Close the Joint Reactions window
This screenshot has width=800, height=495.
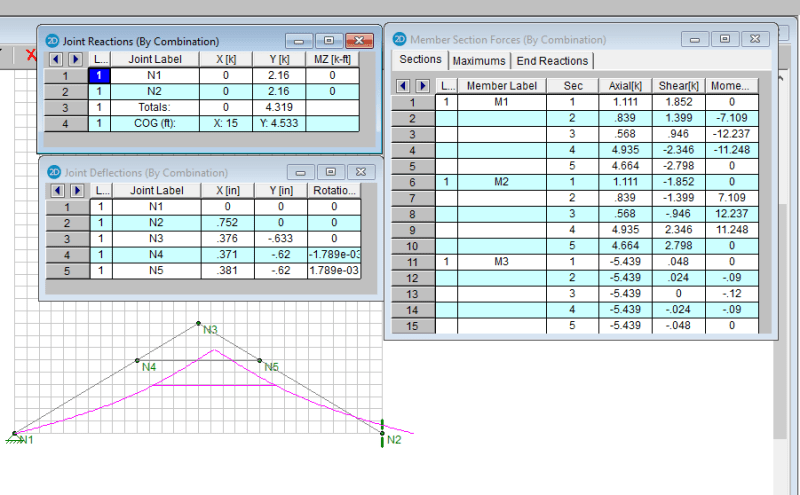tap(359, 40)
